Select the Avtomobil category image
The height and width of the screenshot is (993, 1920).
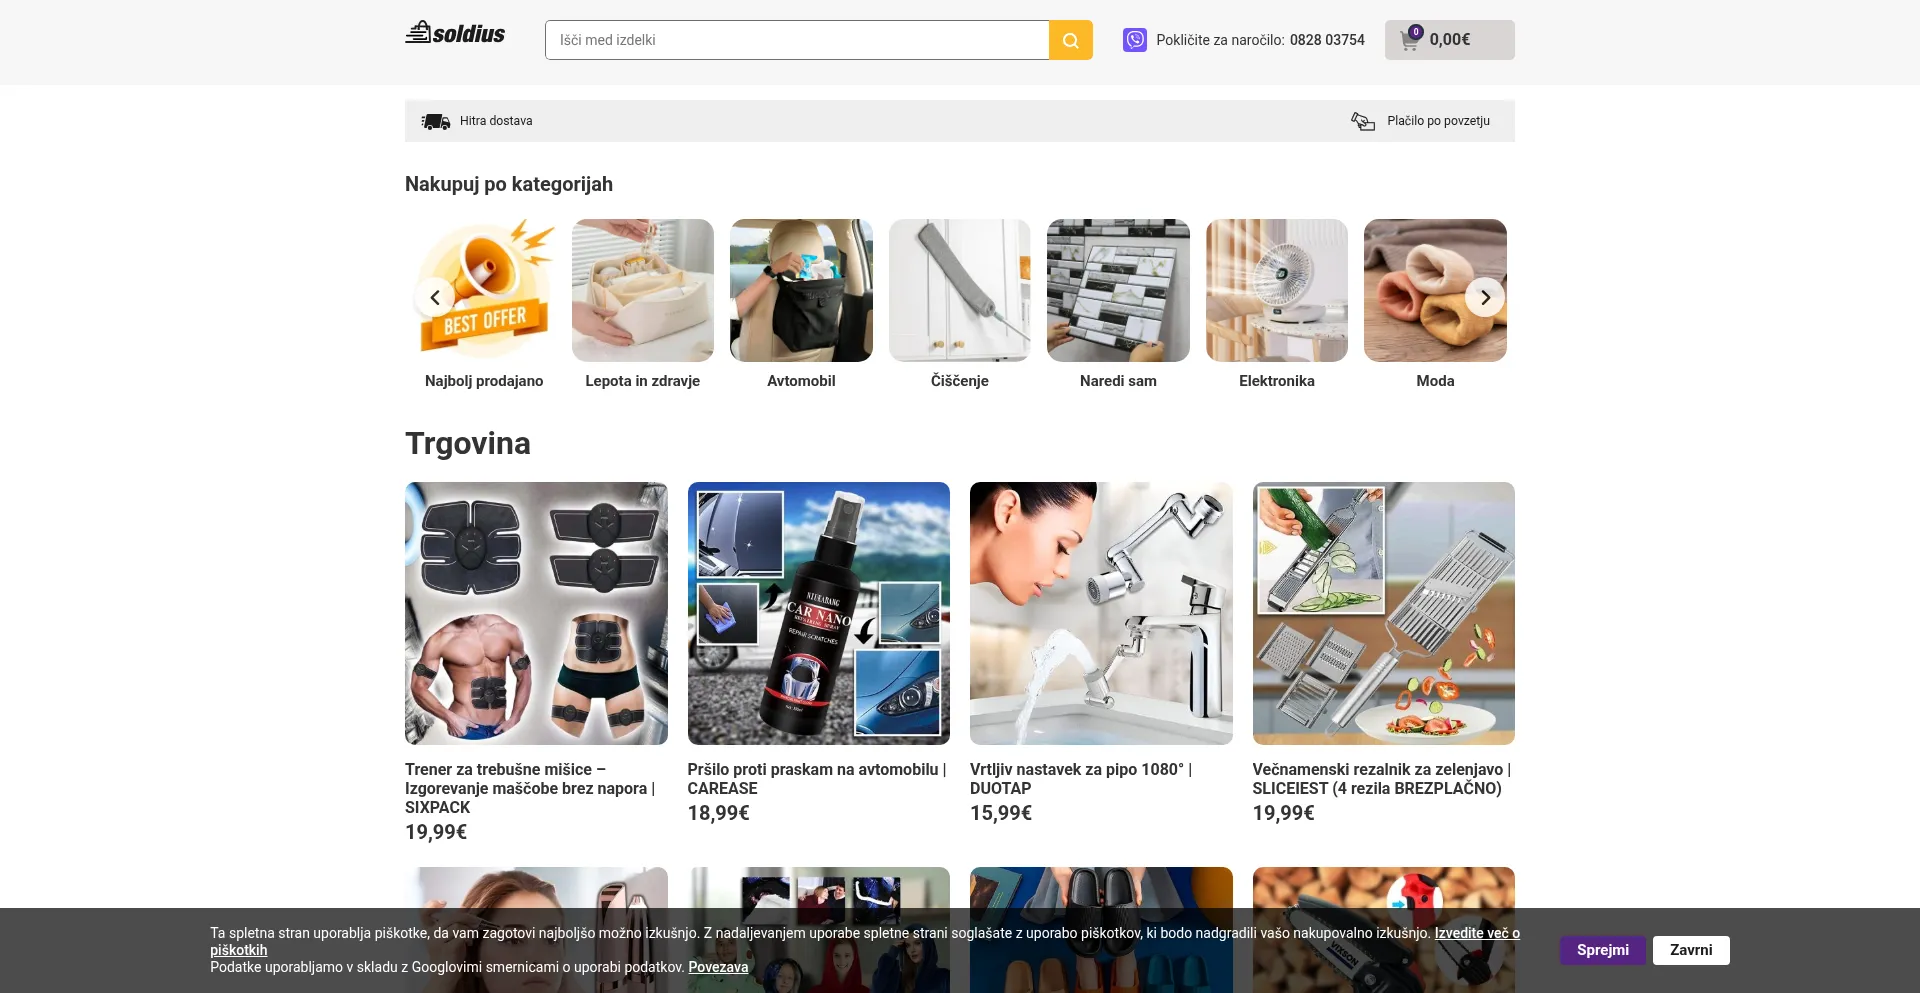801,291
